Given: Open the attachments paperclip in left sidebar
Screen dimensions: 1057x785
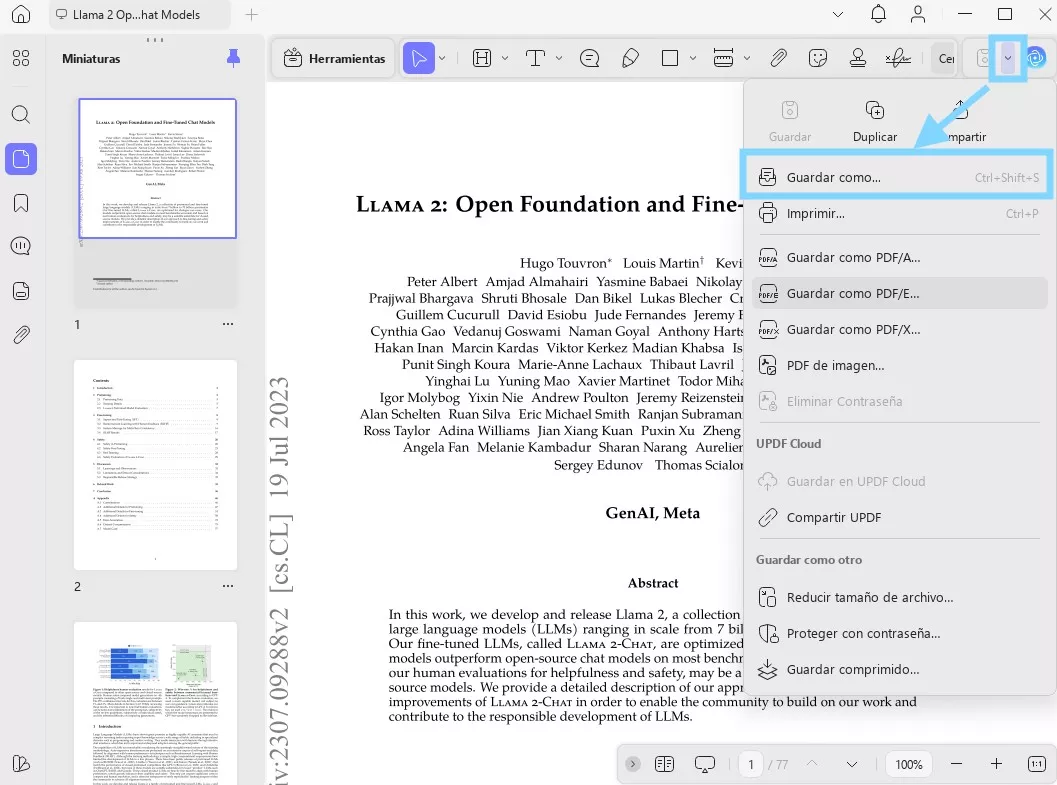Looking at the screenshot, I should click(21, 334).
